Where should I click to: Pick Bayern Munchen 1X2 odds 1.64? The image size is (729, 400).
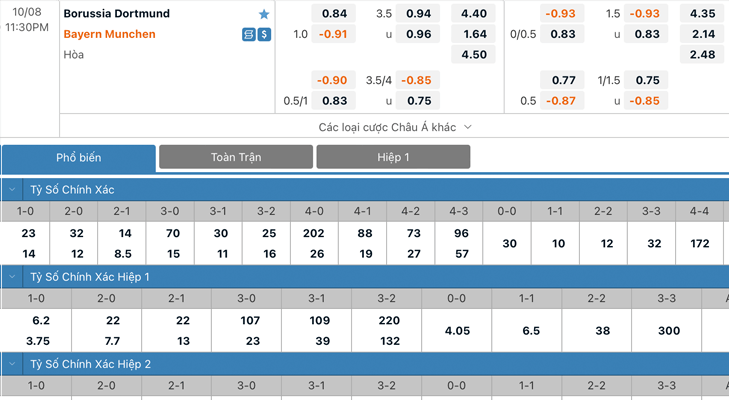pos(473,34)
